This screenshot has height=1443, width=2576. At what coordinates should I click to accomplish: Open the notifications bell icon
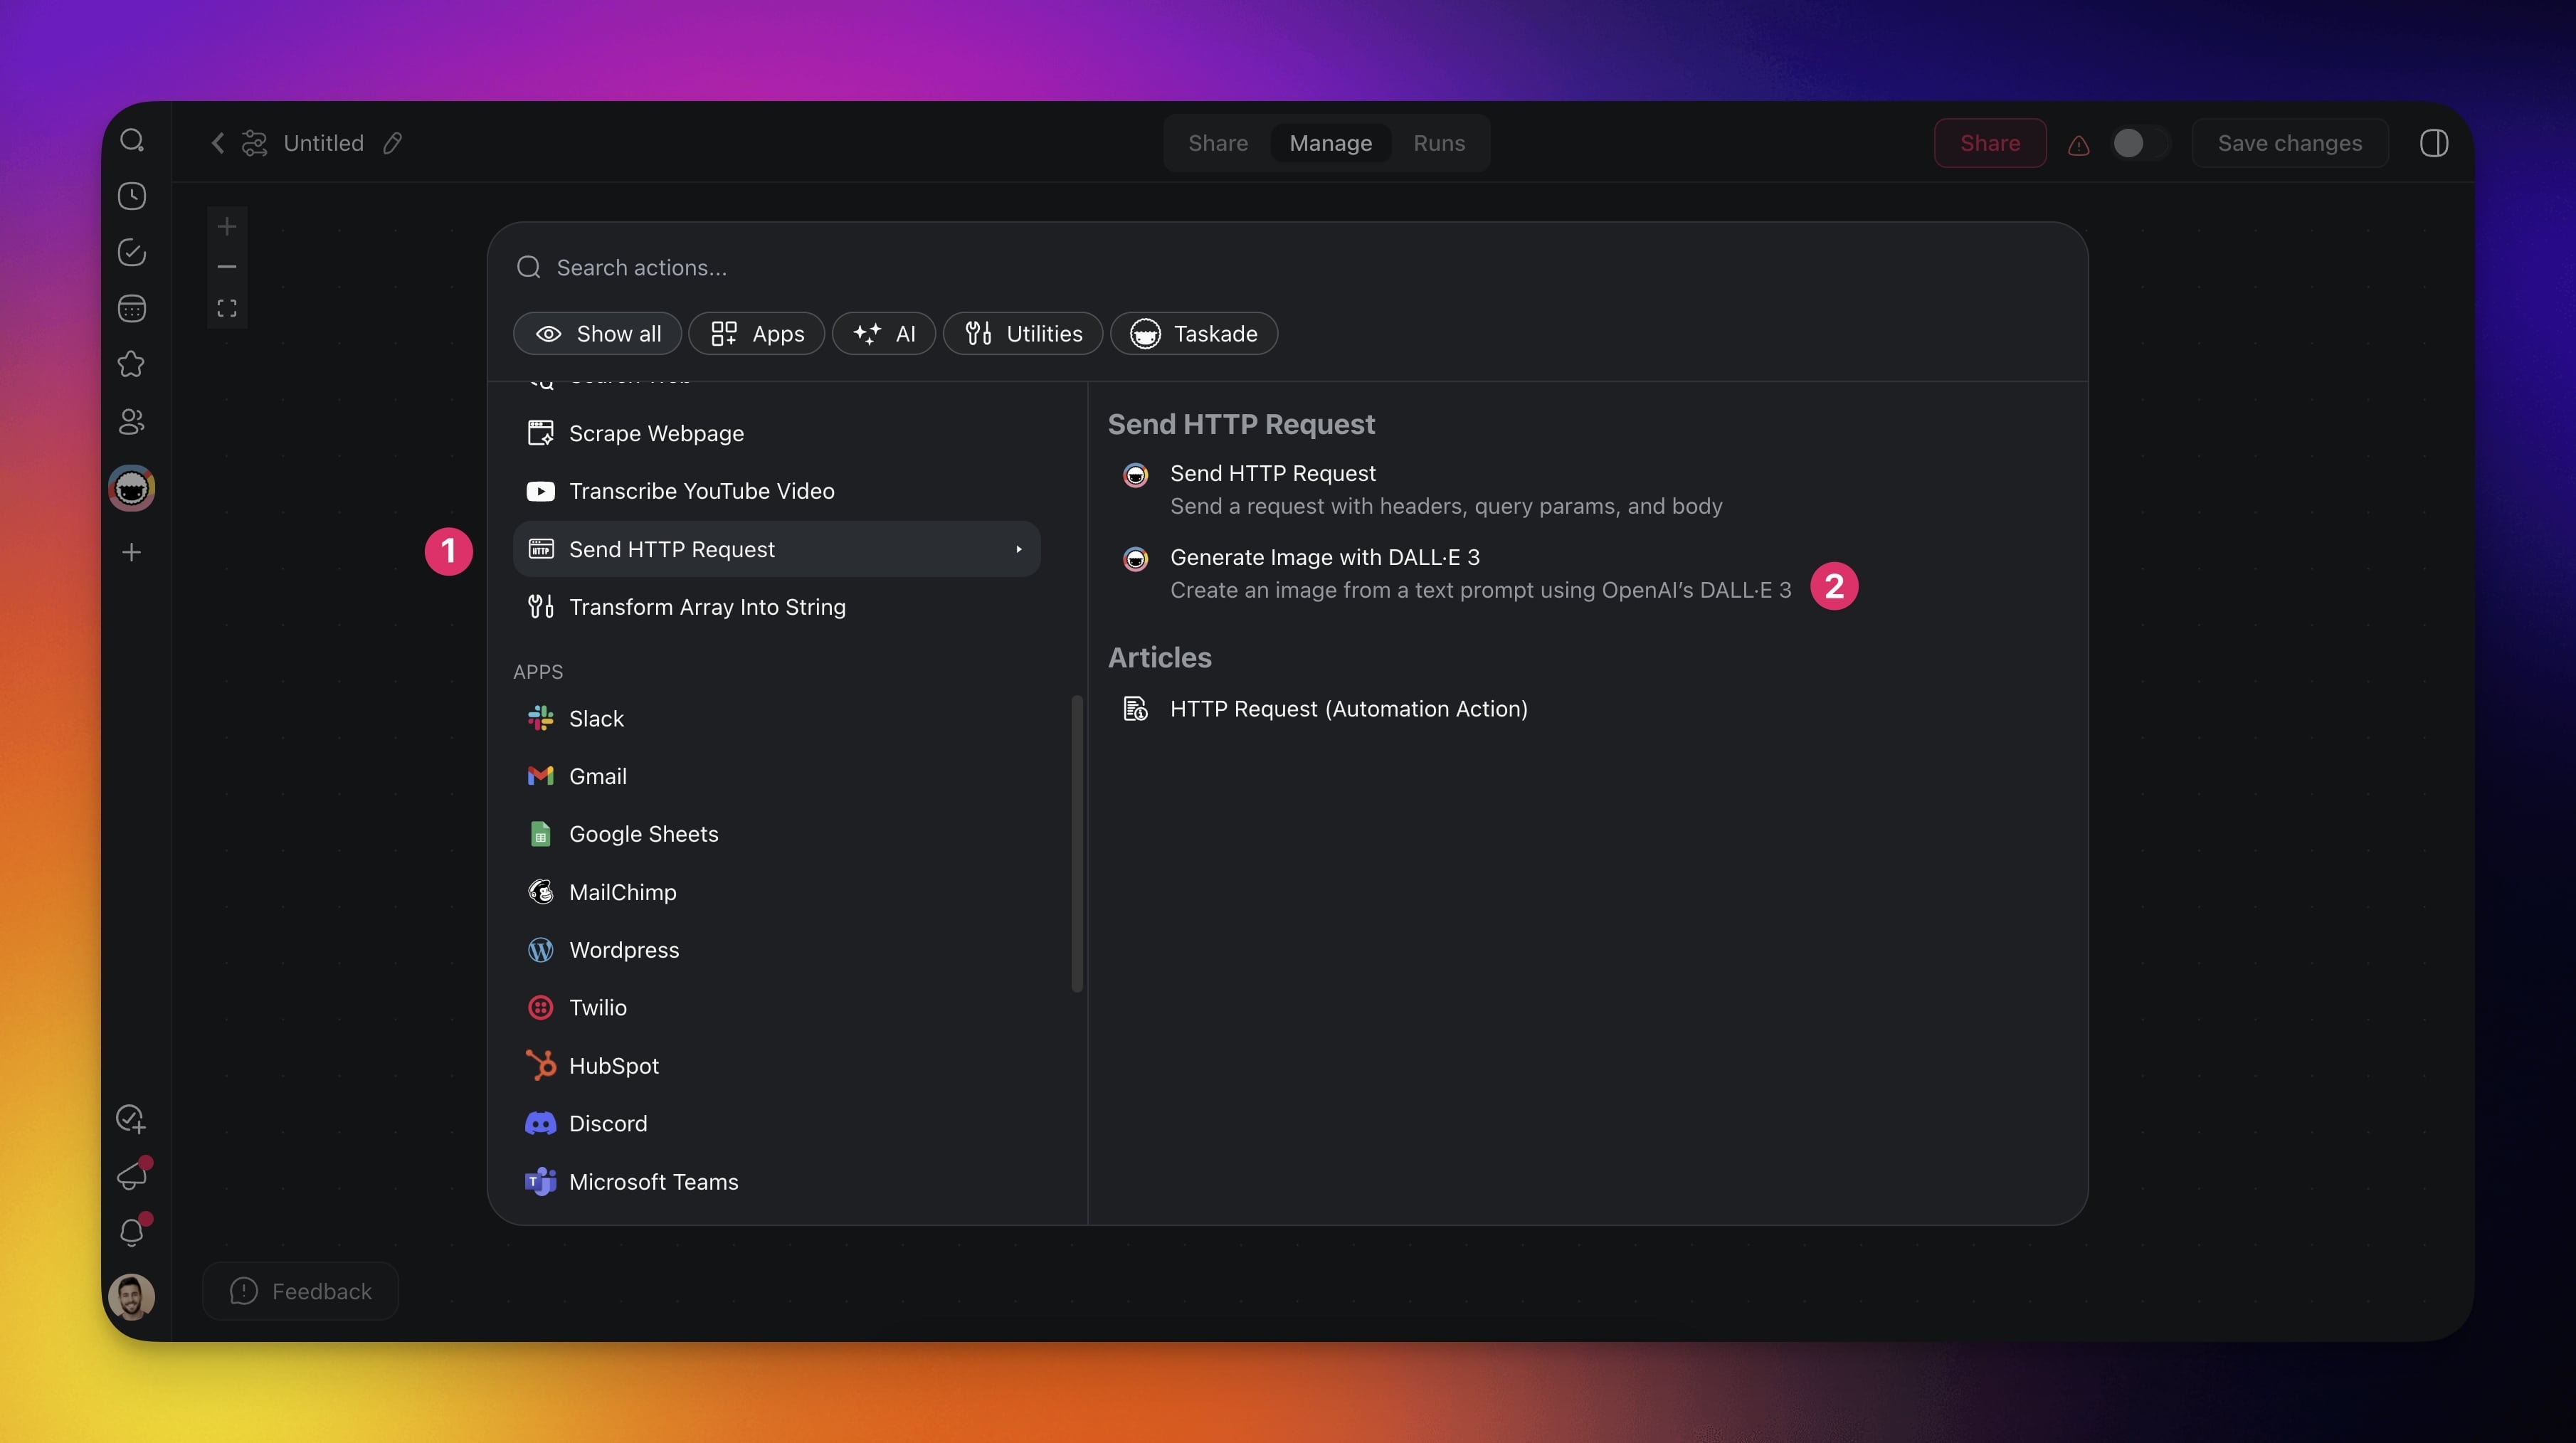coord(132,1231)
